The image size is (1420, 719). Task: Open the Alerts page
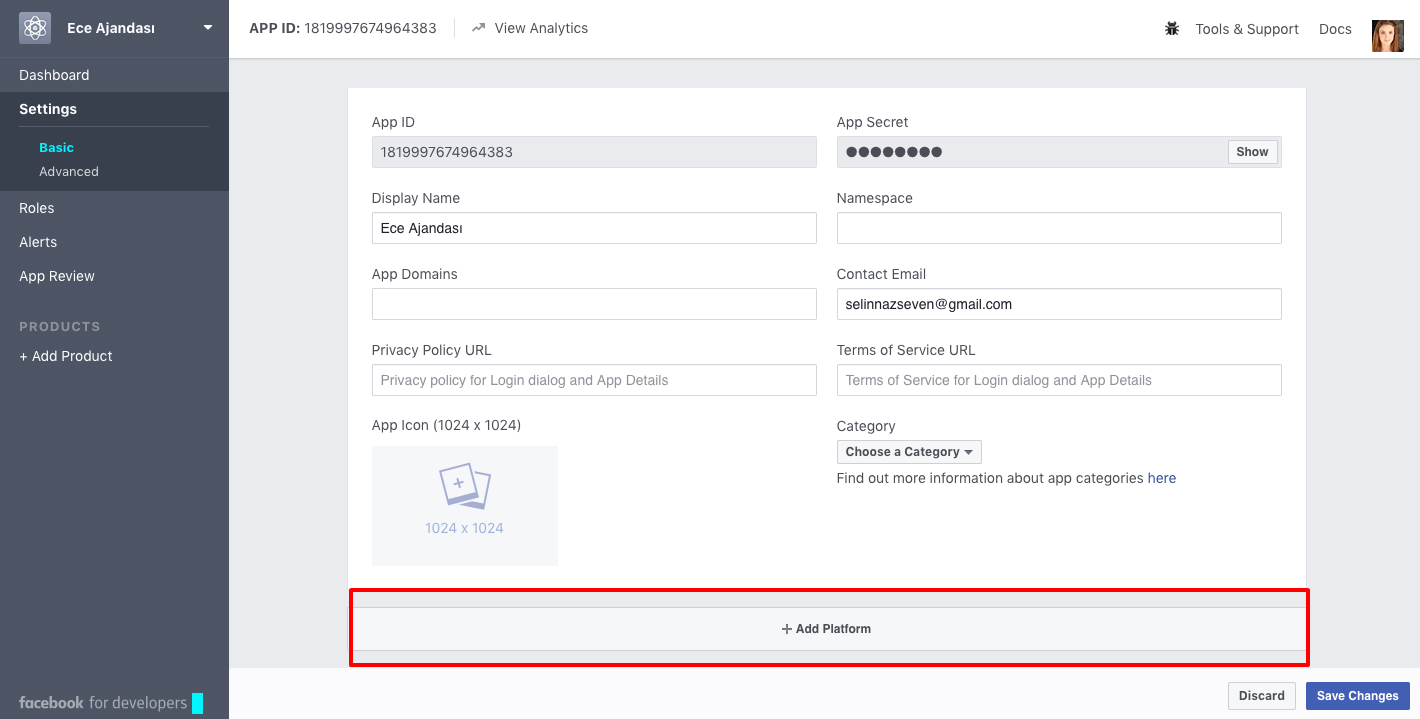point(38,242)
